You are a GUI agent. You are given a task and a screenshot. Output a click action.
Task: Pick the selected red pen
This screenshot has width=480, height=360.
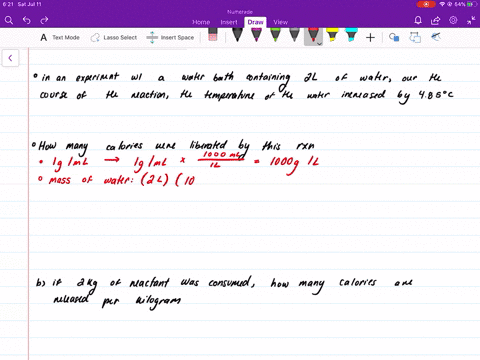point(313,35)
